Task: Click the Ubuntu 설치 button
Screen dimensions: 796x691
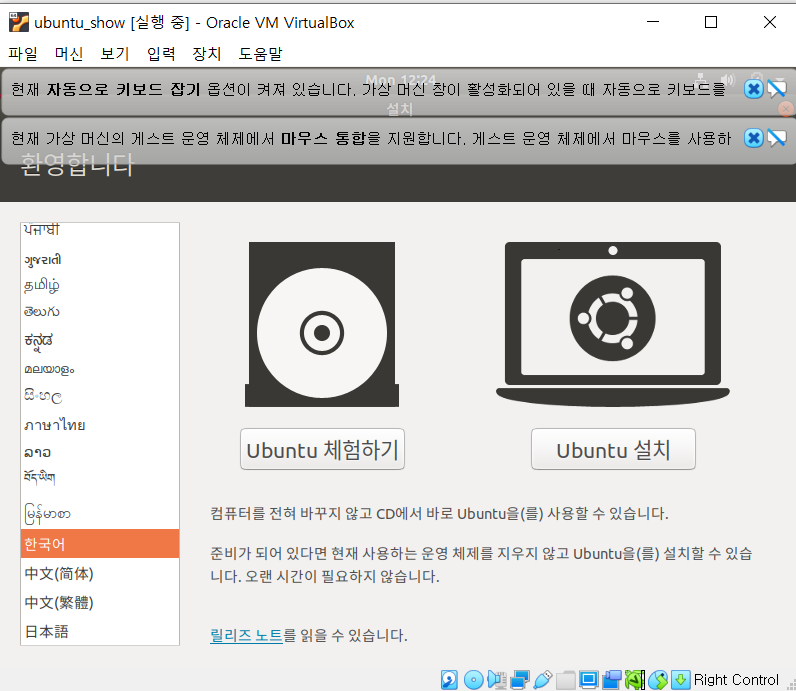Action: (613, 449)
